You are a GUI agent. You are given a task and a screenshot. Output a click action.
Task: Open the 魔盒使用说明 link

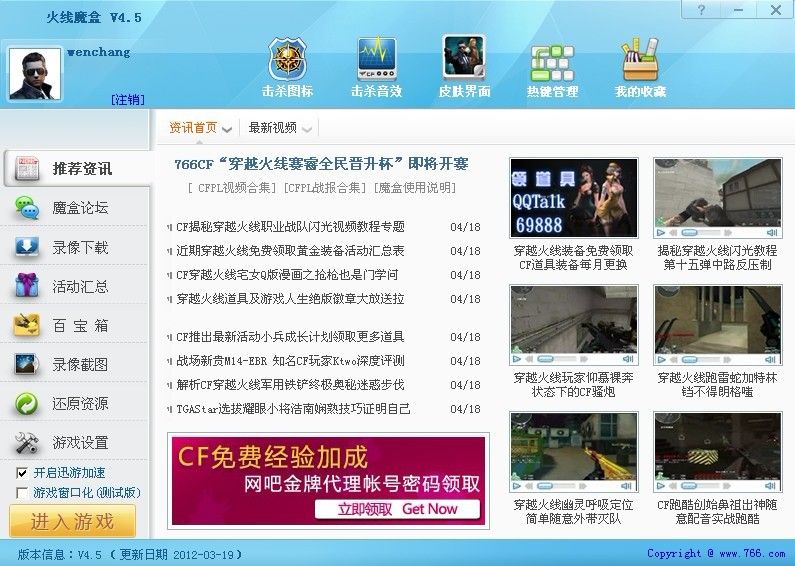click(414, 188)
